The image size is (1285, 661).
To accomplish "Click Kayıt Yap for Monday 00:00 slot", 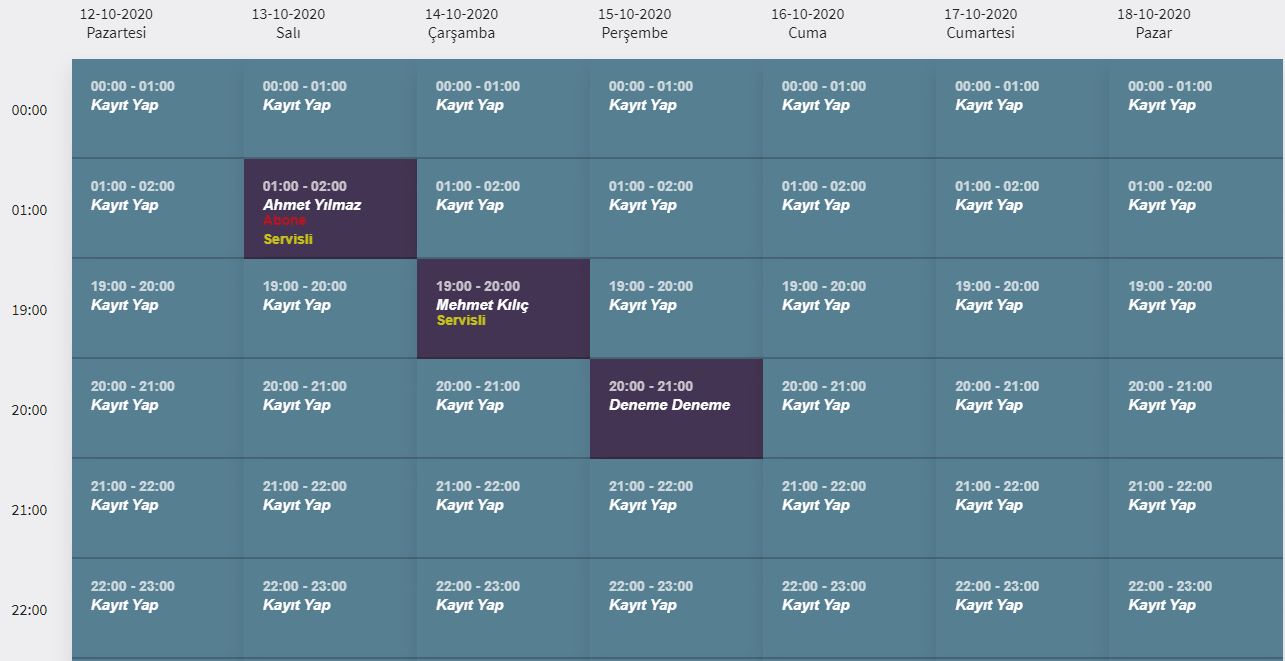I will pos(125,105).
